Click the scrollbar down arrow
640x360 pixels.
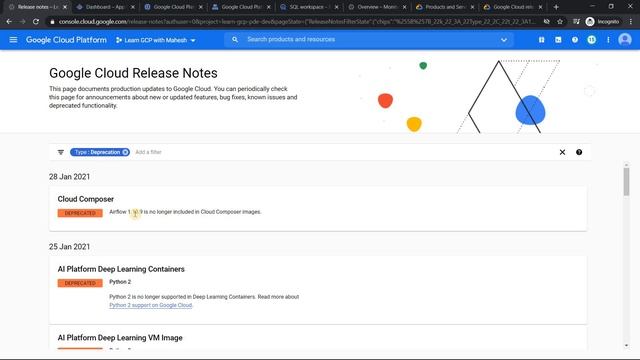[x=626, y=346]
